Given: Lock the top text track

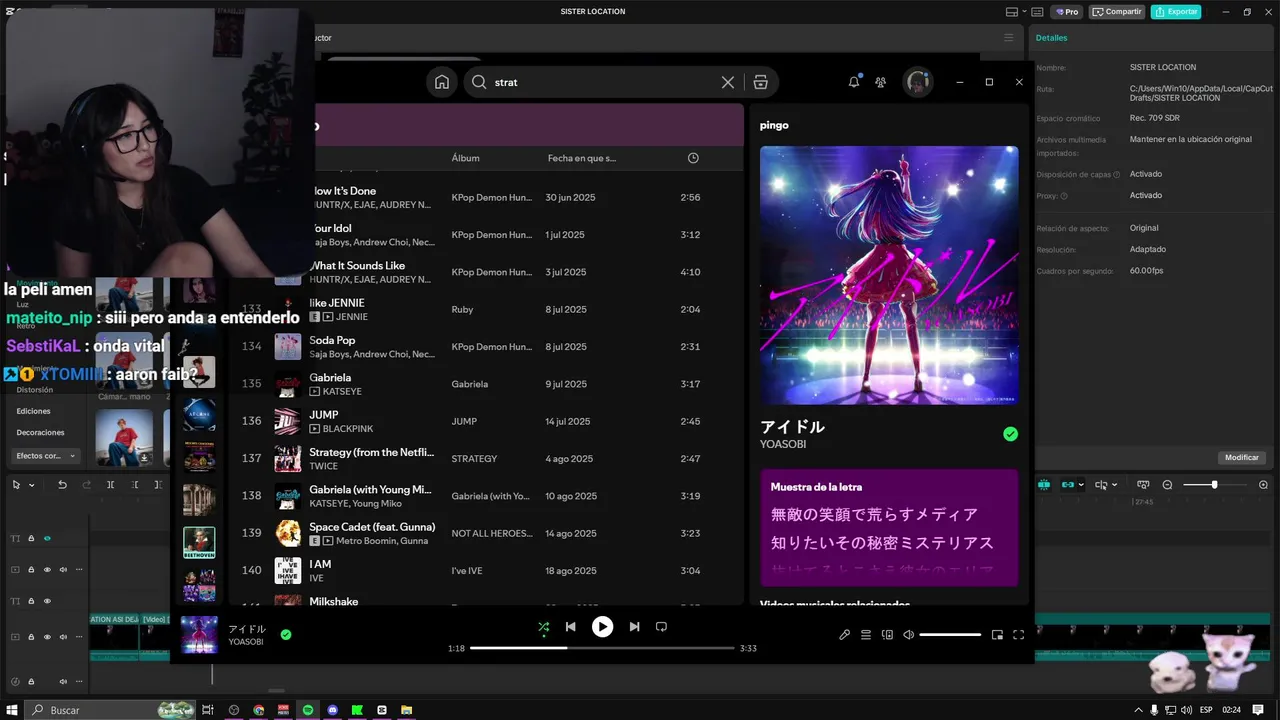Looking at the screenshot, I should tap(31, 538).
